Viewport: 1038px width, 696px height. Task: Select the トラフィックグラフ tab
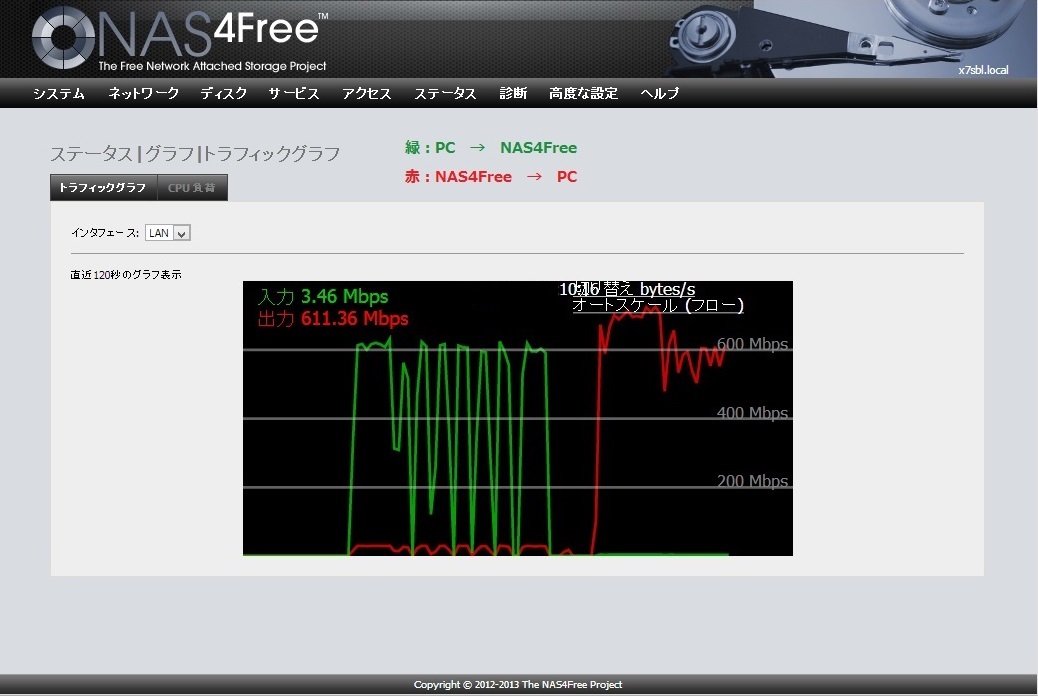coord(103,187)
